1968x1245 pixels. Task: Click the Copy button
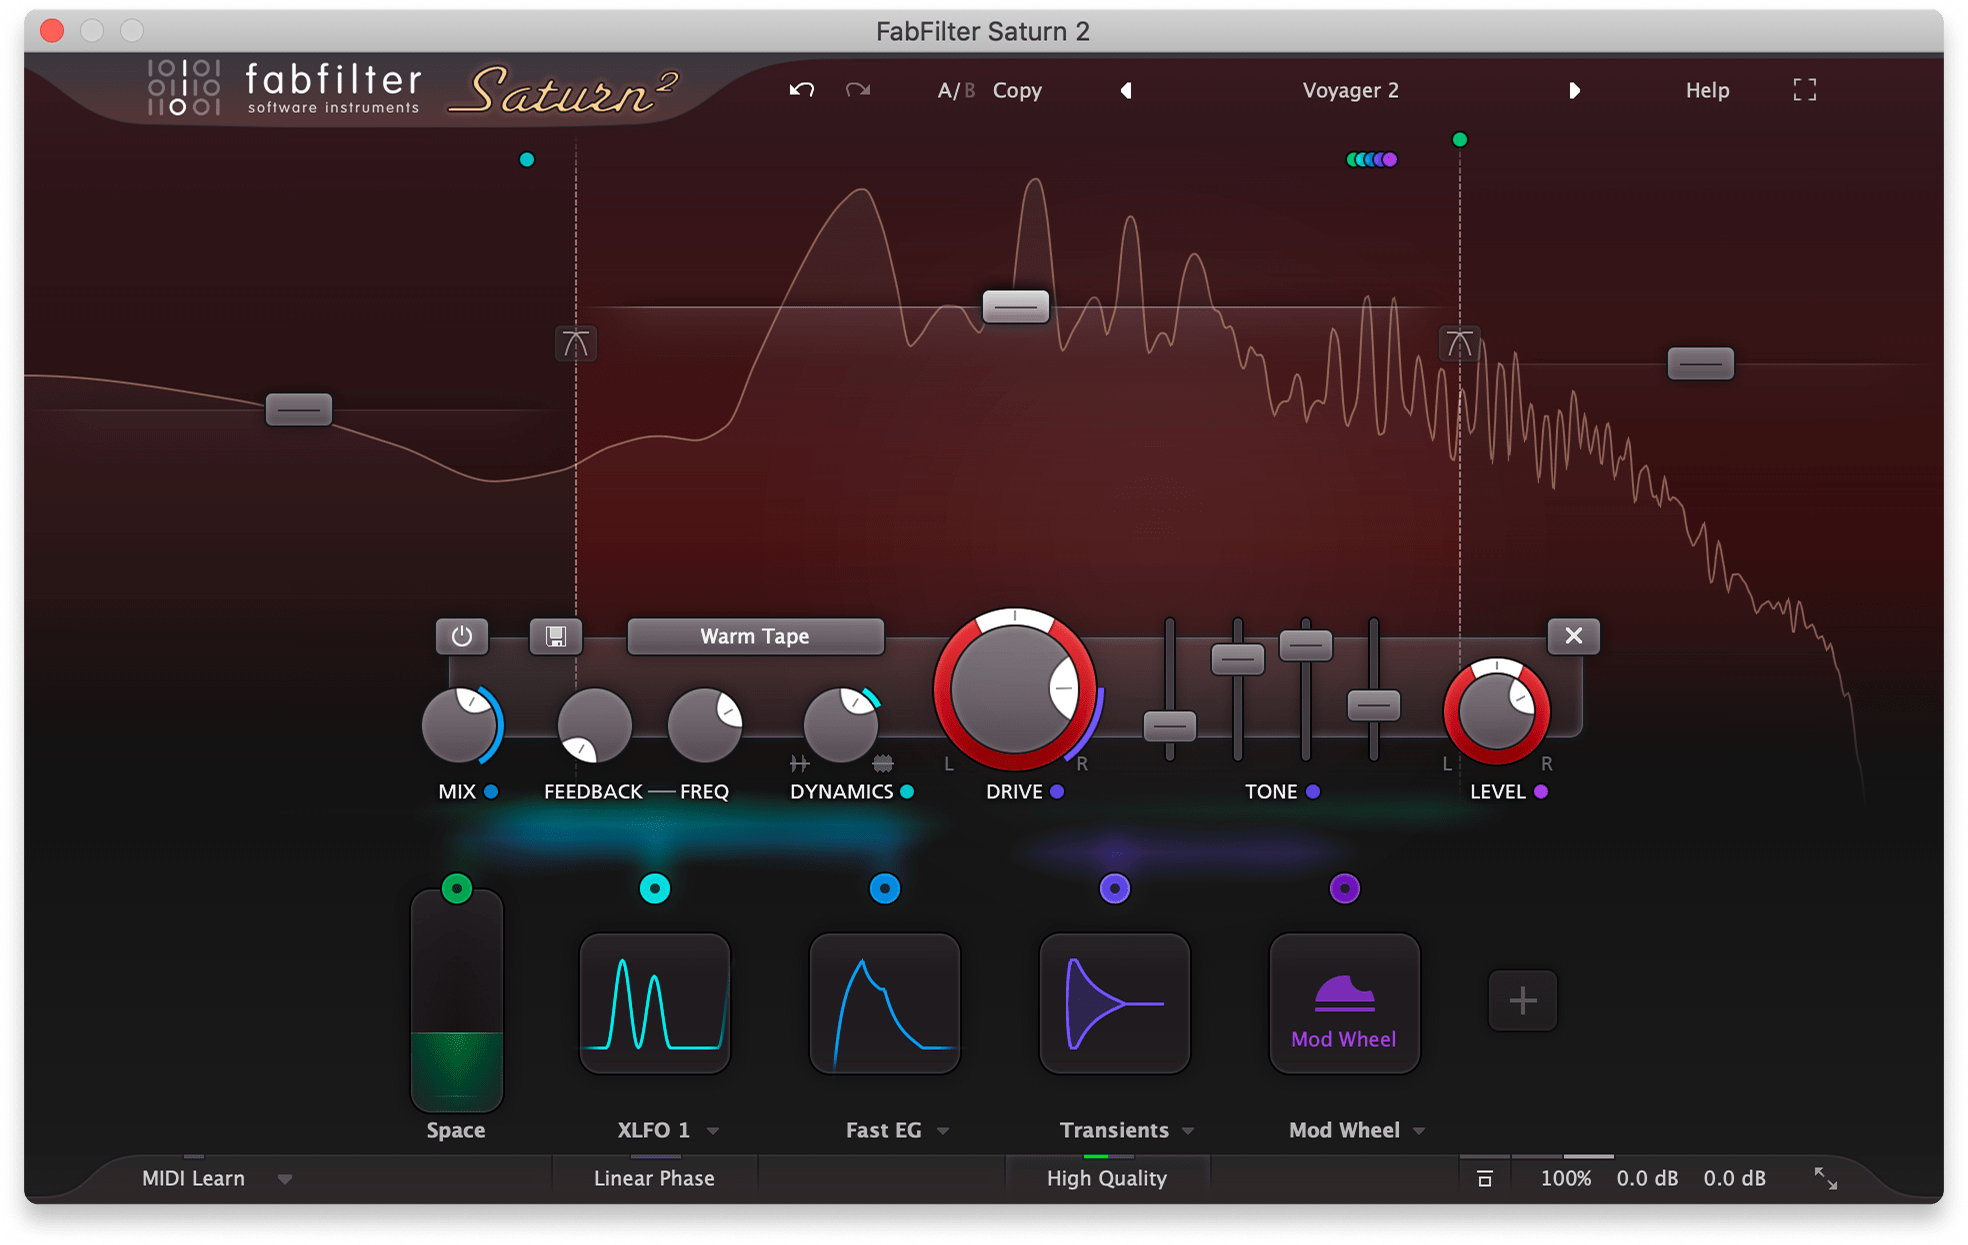tap(1017, 90)
